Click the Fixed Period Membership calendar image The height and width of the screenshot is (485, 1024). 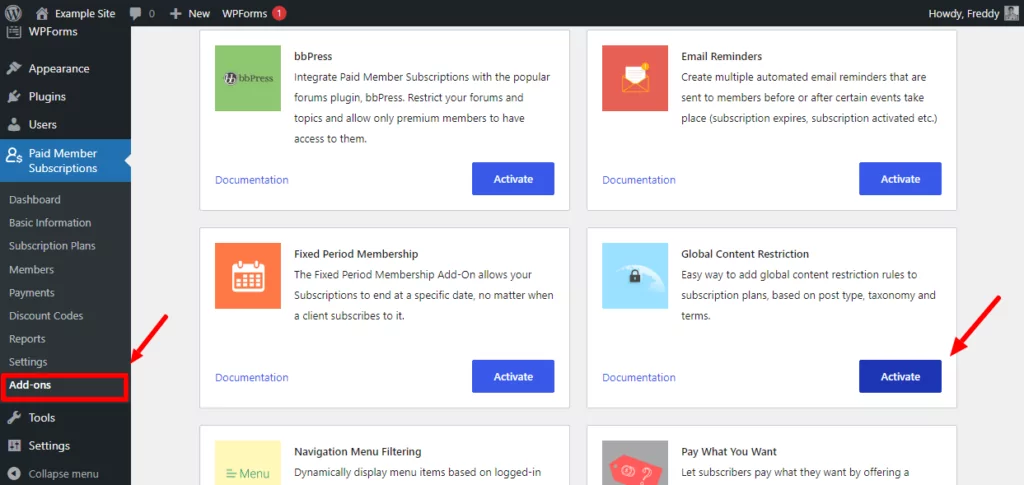click(248, 275)
